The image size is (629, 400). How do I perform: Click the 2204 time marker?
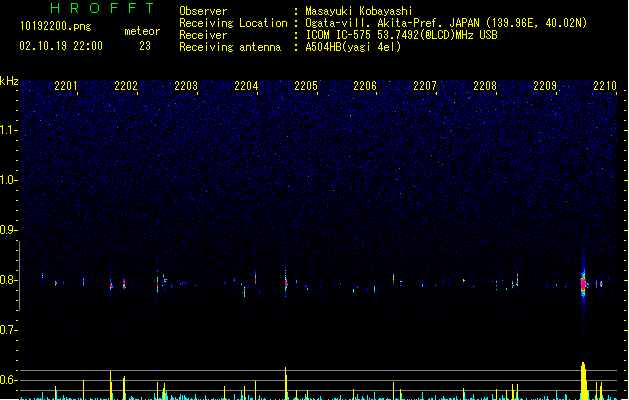point(246,86)
